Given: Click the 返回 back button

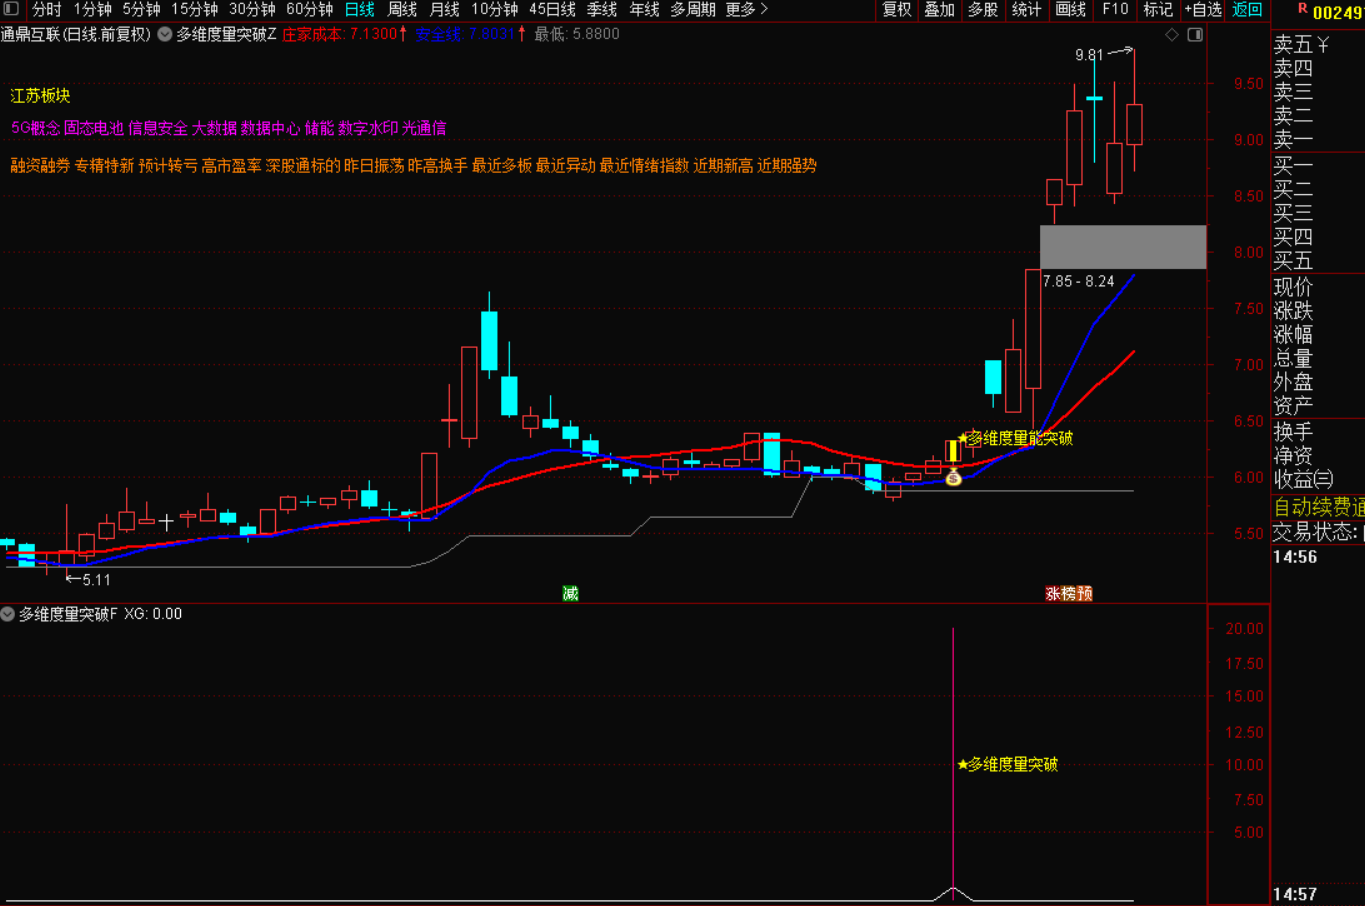Looking at the screenshot, I should (x=1247, y=9).
